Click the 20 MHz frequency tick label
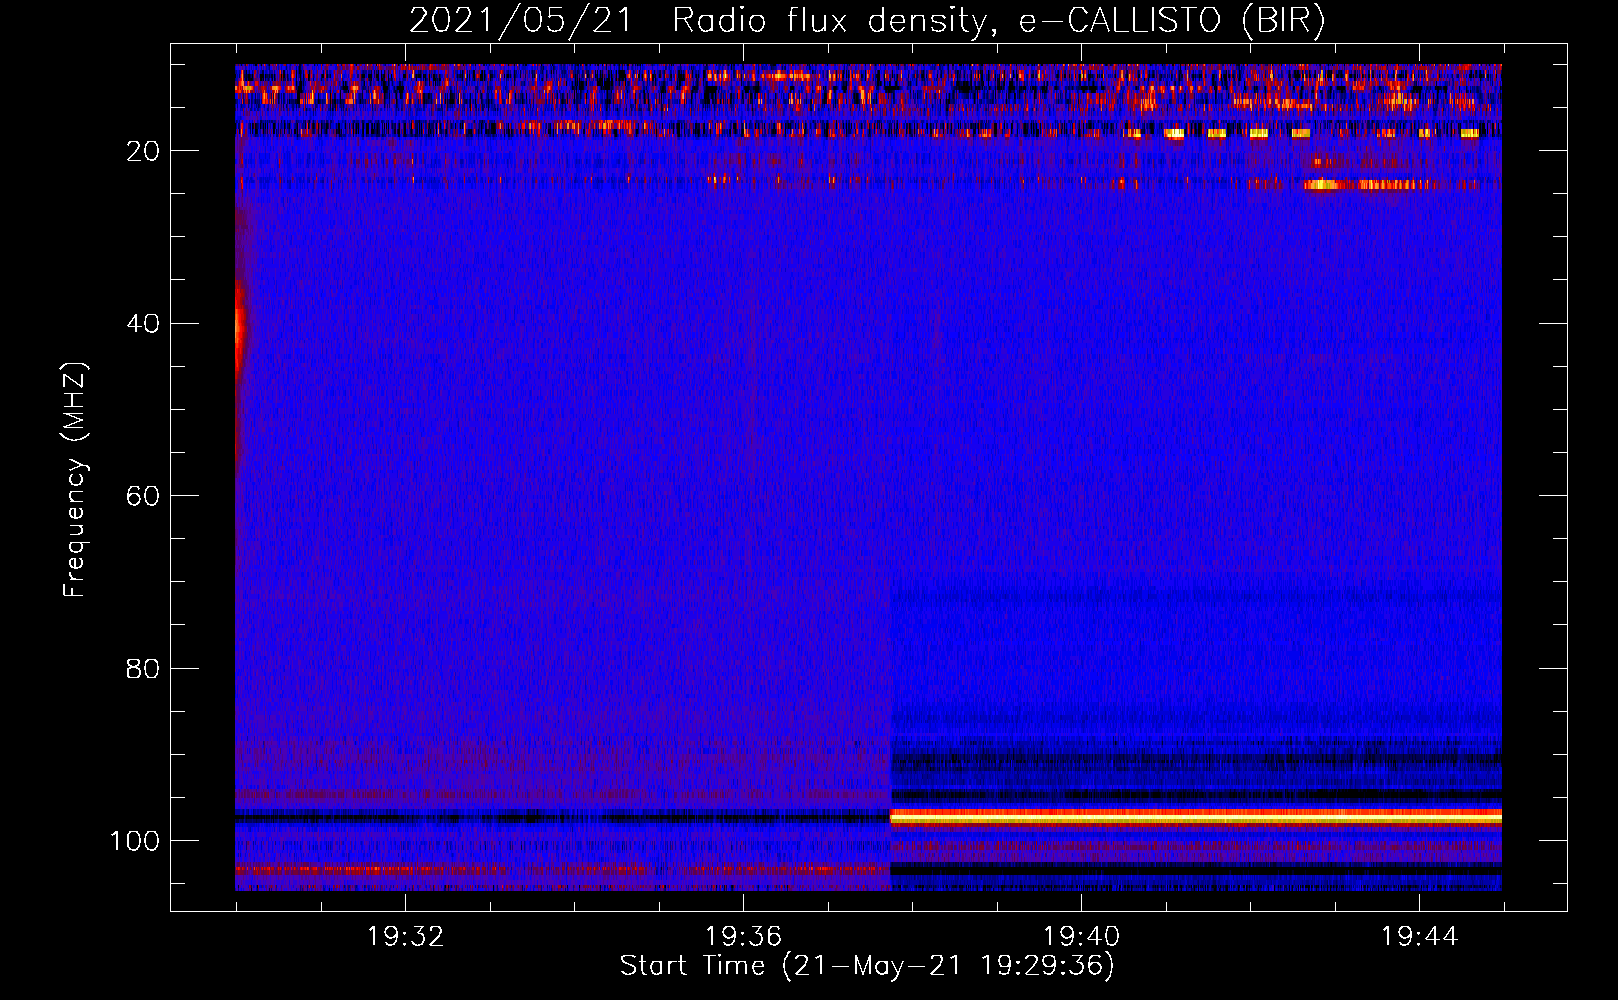 [143, 151]
